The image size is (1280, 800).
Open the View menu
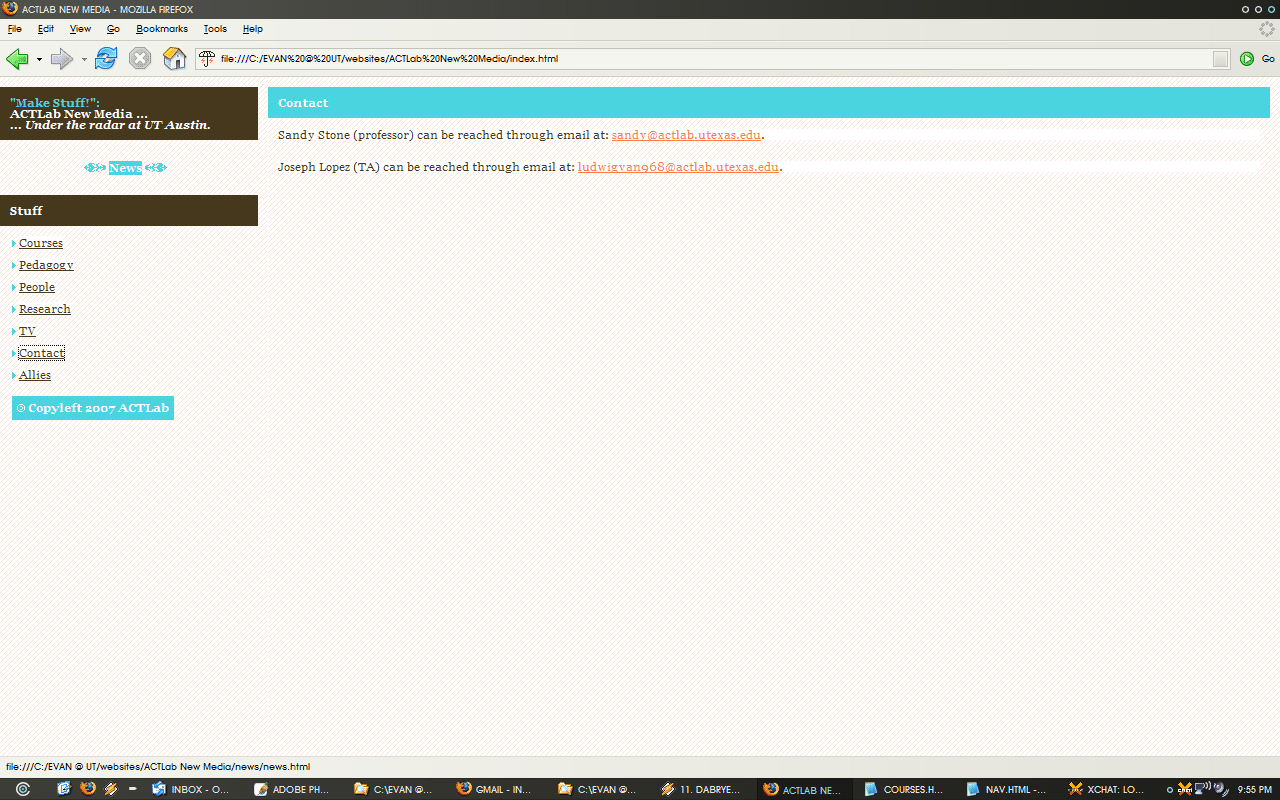(x=80, y=29)
